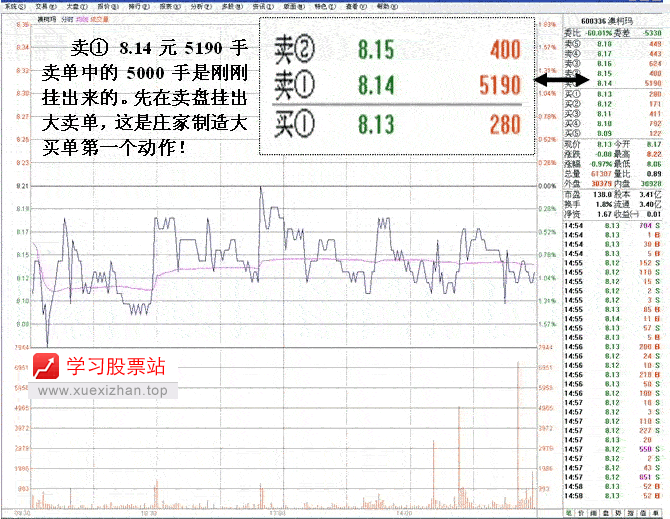This screenshot has height=519, width=670.
Task: Click the 总量 61307 value
Action: (x=602, y=174)
